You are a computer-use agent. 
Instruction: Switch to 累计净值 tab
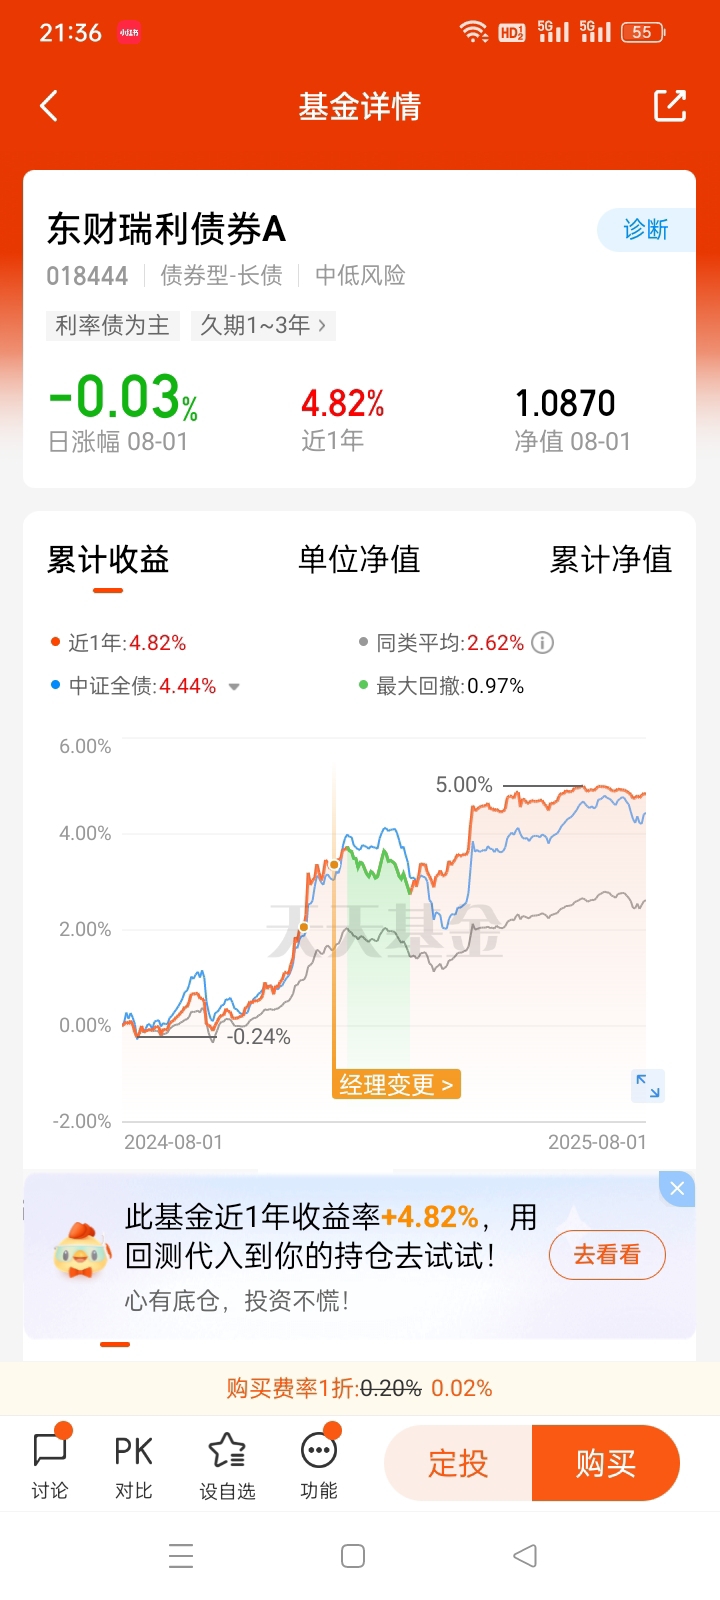coord(610,560)
